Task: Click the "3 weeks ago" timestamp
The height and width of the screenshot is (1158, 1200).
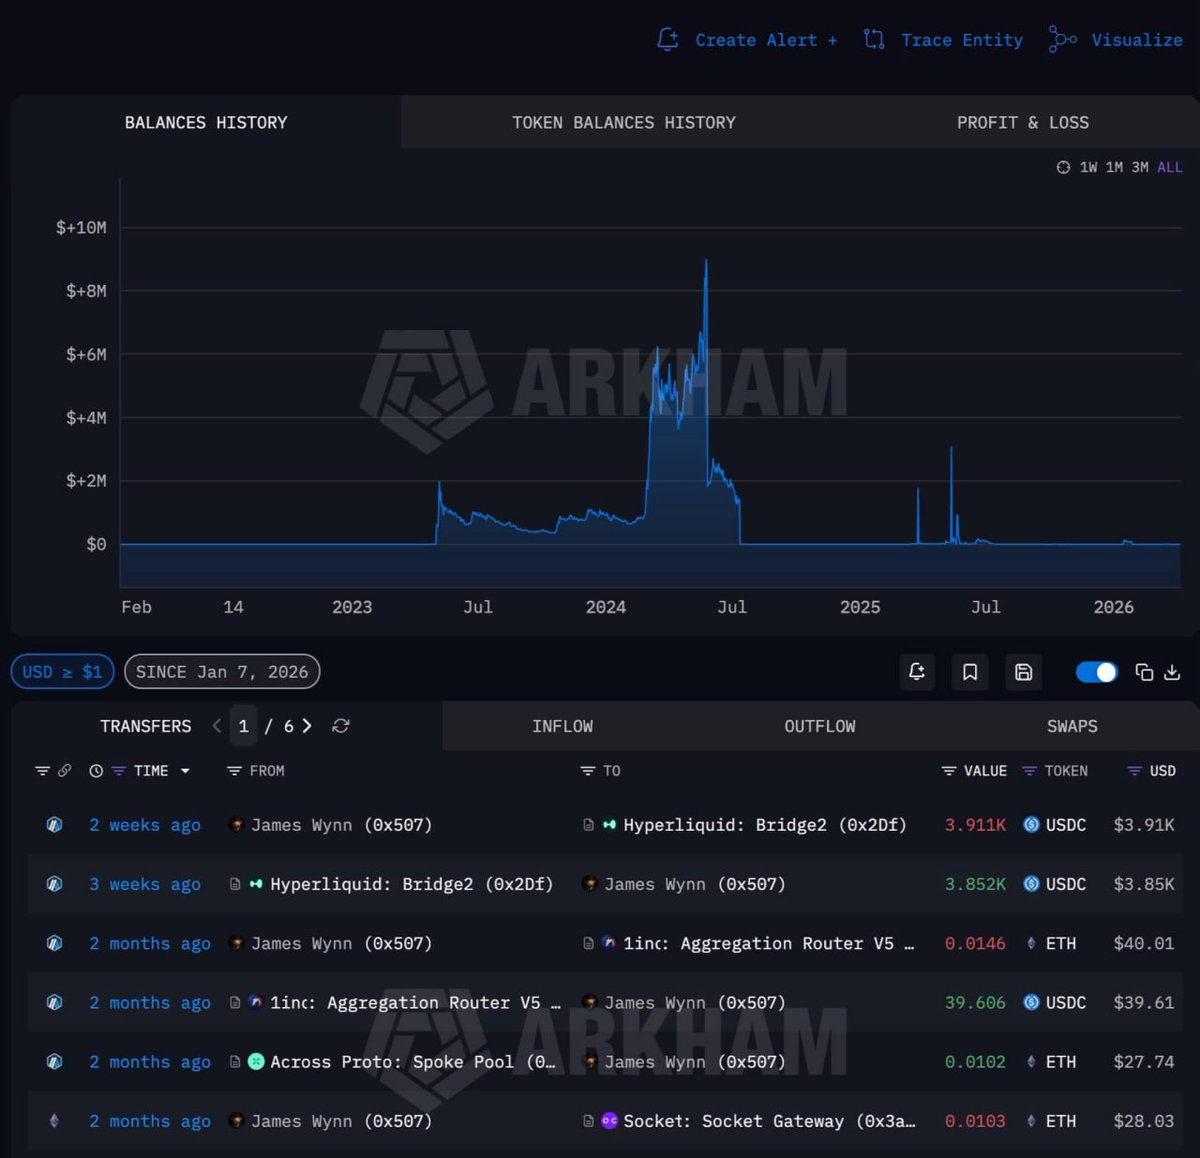Action: pos(145,884)
